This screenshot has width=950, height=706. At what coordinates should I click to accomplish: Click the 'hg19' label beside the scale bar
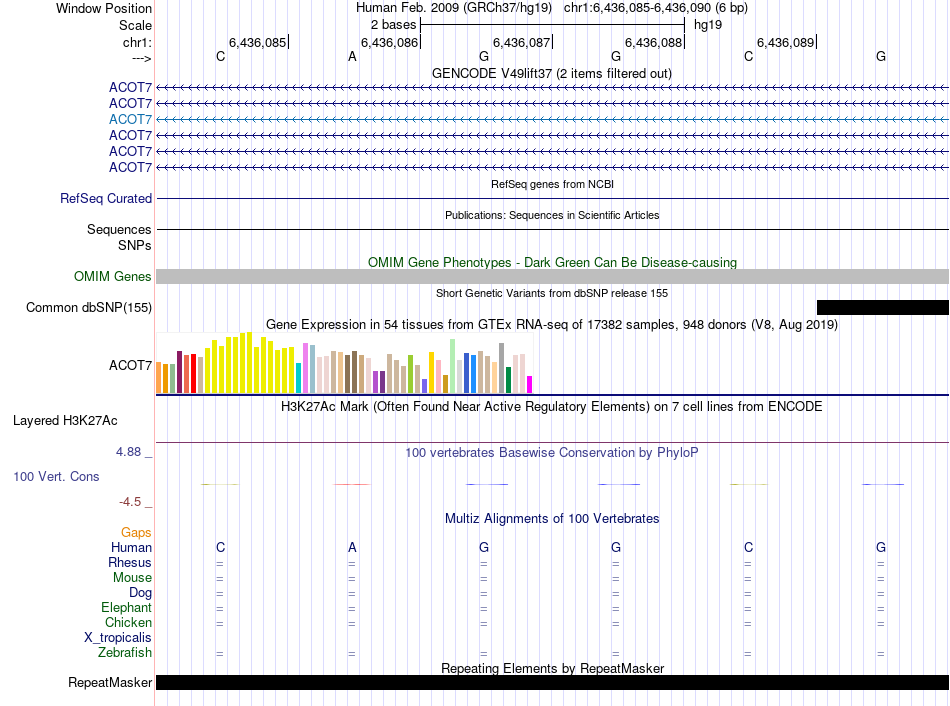pos(708,25)
